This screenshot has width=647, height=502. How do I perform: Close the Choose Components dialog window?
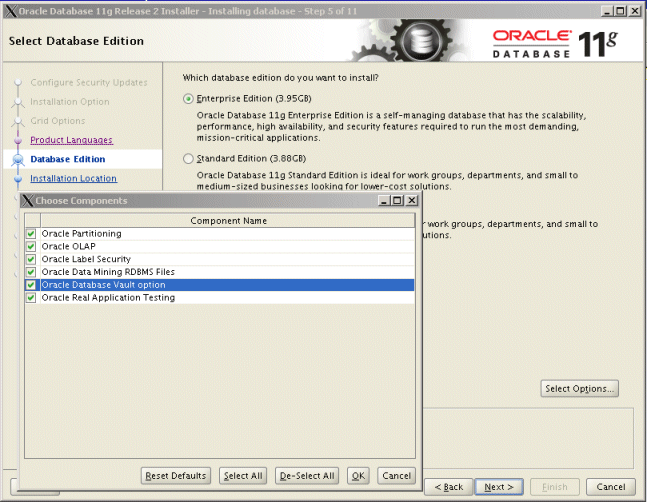[412, 200]
